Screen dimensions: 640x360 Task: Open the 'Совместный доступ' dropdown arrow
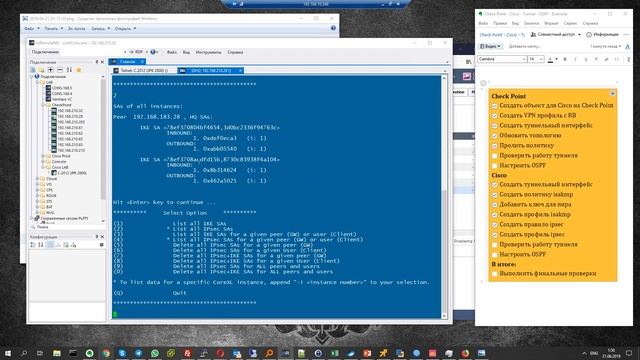tap(579, 35)
